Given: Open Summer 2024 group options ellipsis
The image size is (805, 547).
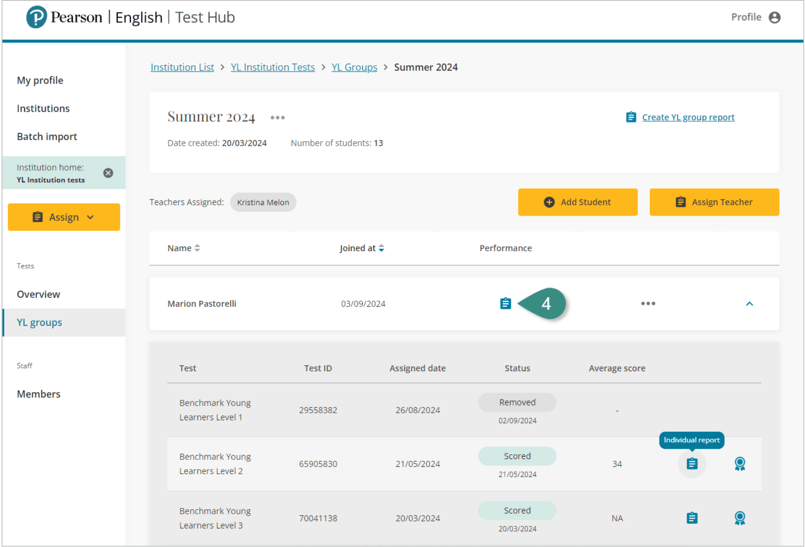Looking at the screenshot, I should 277,118.
